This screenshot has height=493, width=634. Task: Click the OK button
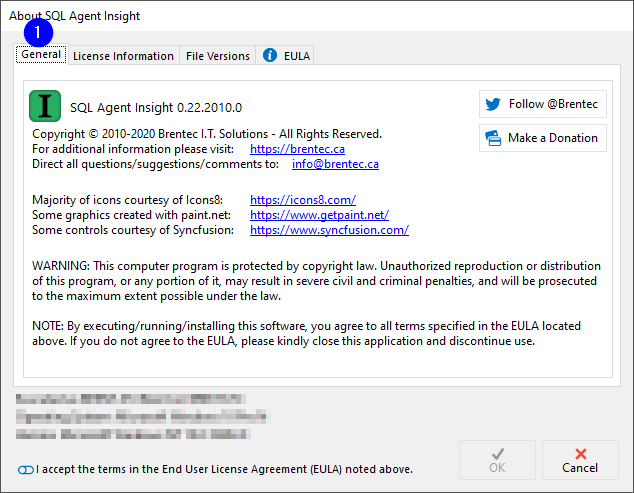coord(497,460)
